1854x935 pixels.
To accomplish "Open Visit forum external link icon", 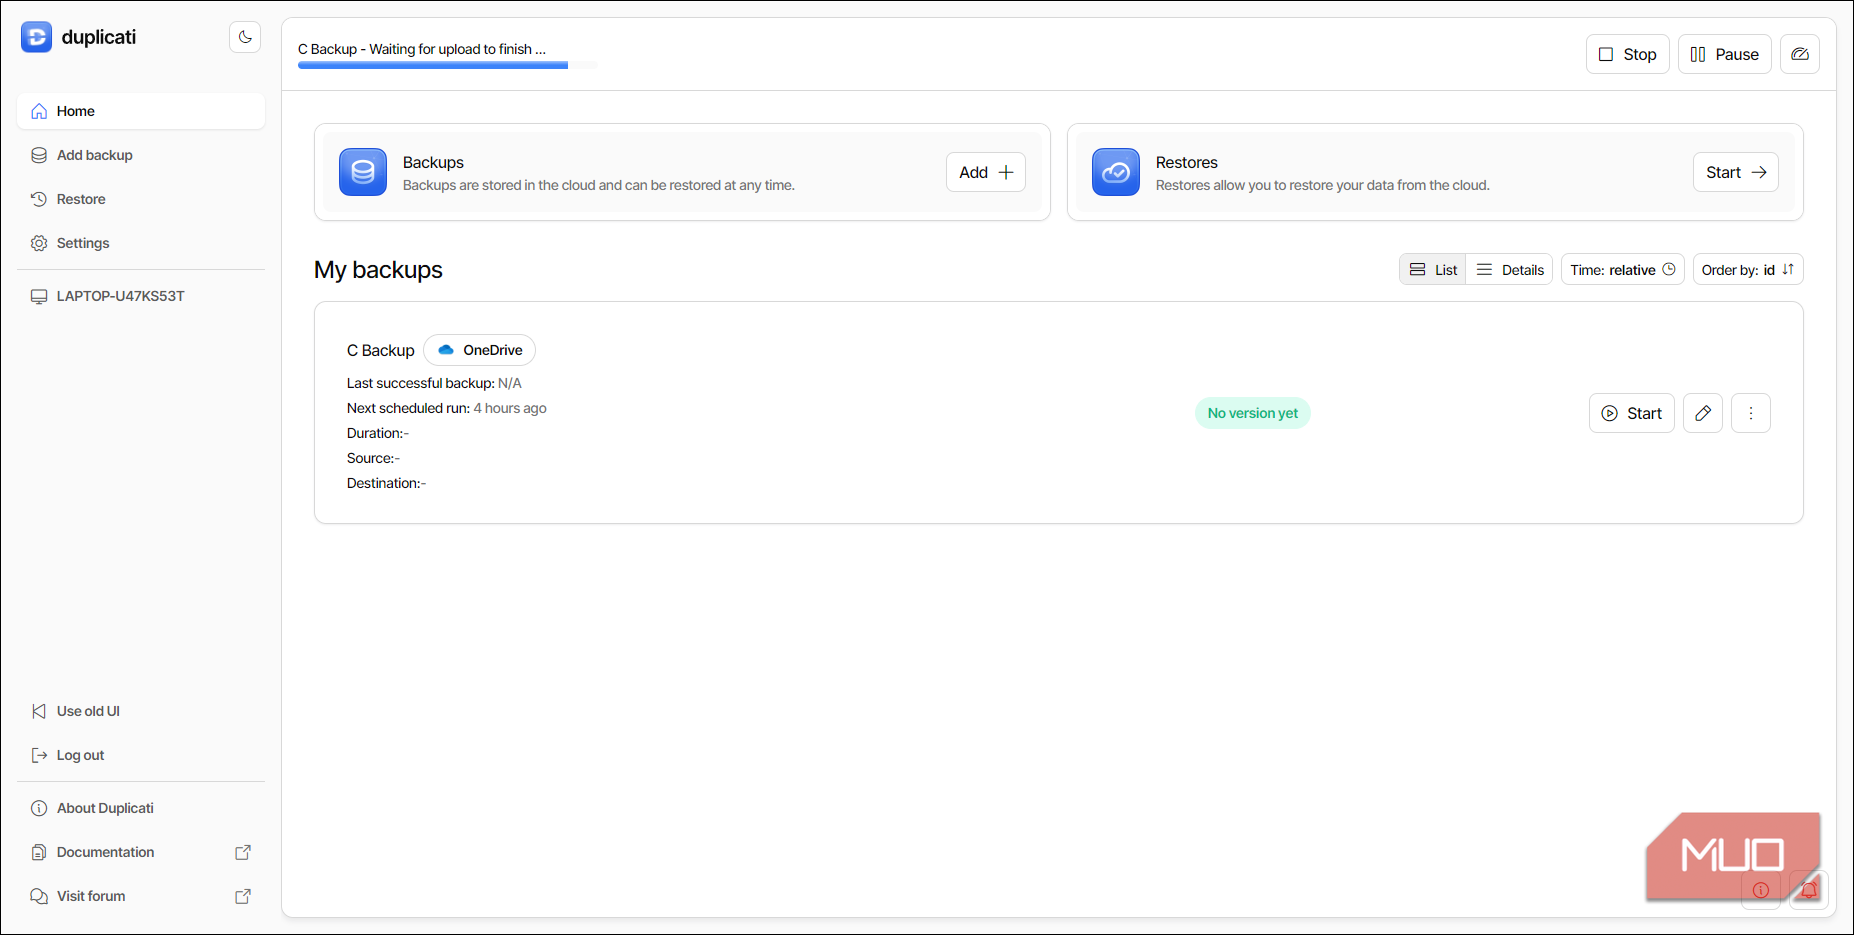I will pos(243,896).
